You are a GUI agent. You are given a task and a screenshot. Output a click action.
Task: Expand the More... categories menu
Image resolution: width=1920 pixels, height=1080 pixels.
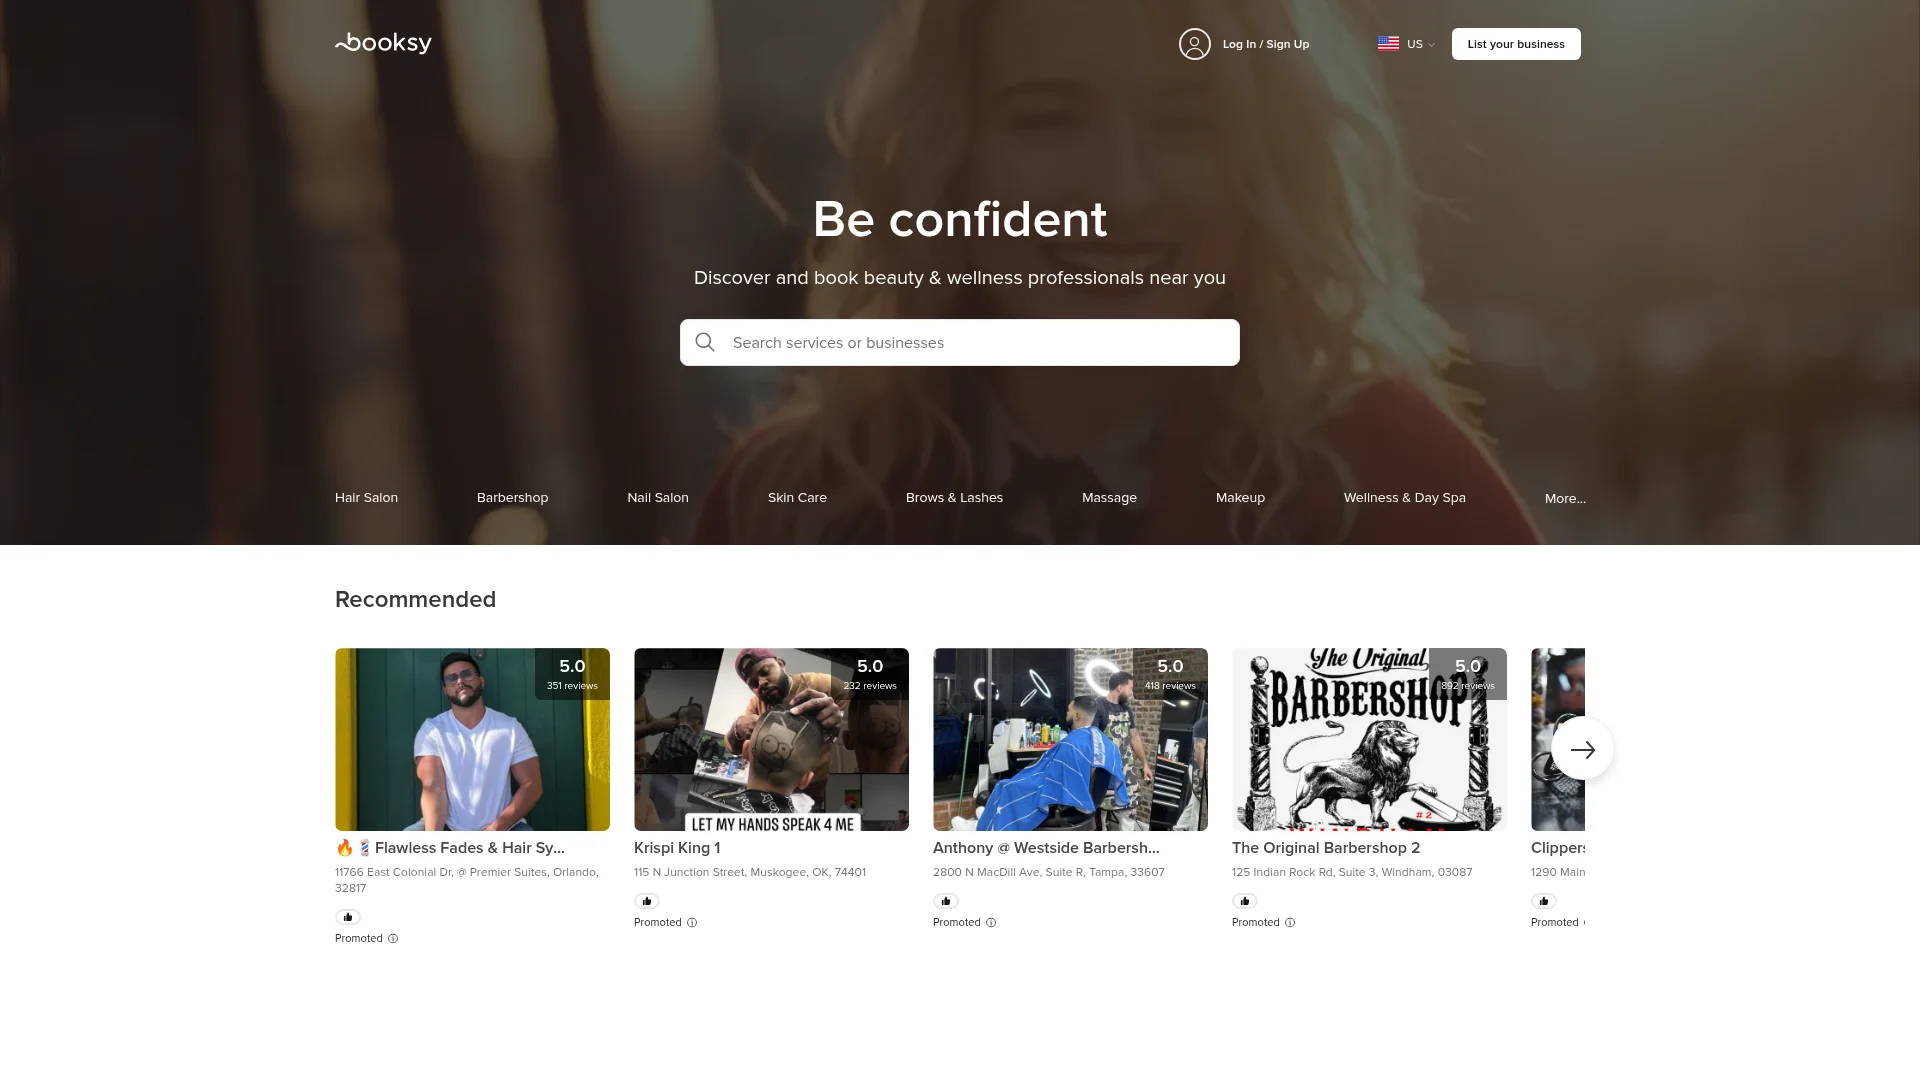tap(1565, 498)
